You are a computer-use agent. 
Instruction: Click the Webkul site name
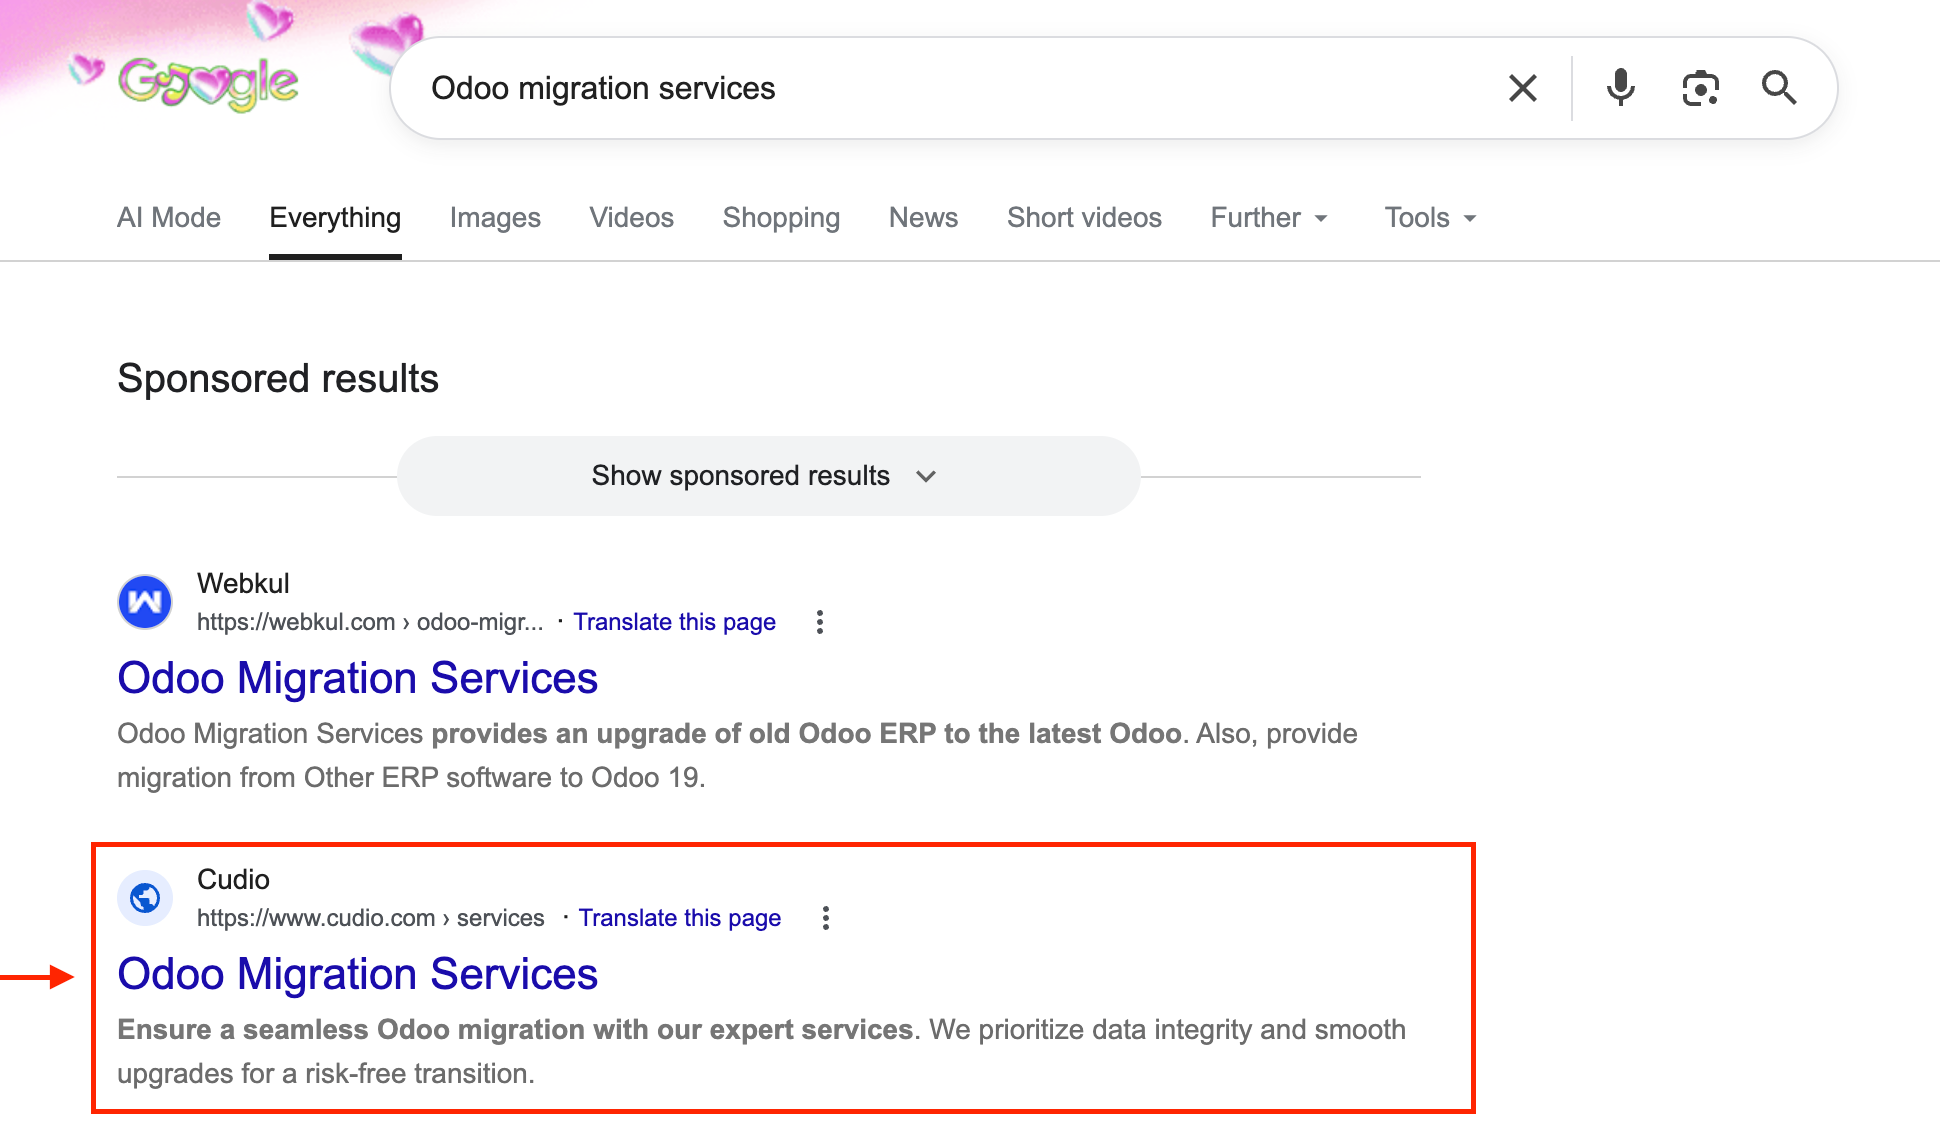point(243,583)
